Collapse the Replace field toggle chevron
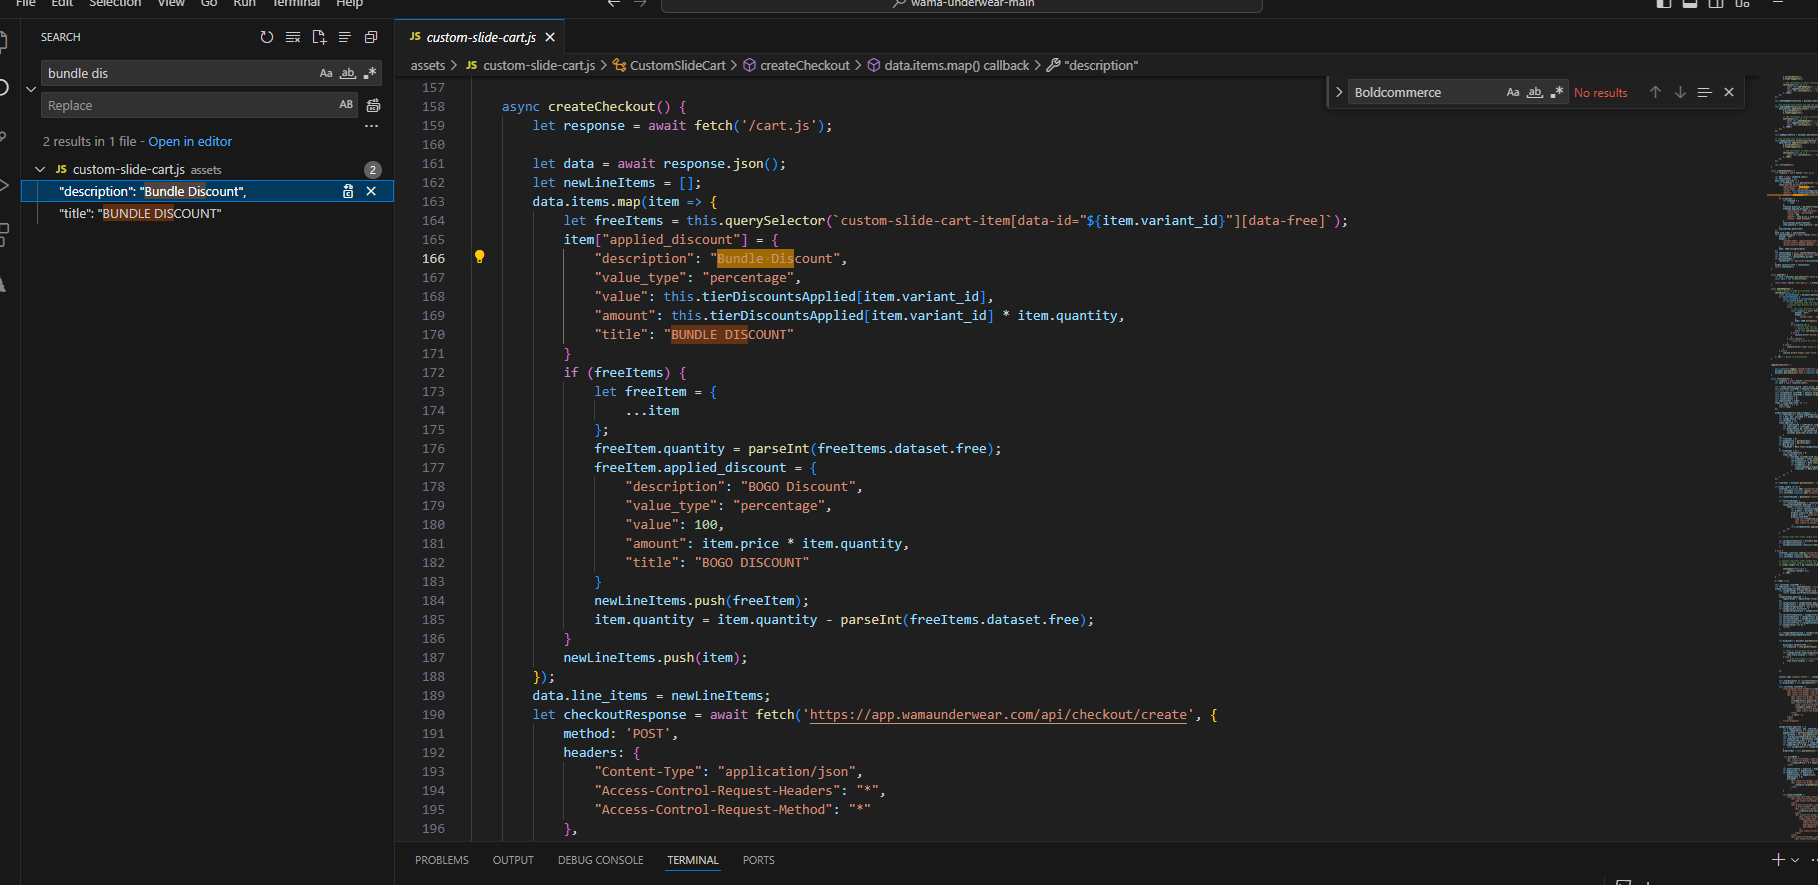The width and height of the screenshot is (1818, 885). point(31,89)
